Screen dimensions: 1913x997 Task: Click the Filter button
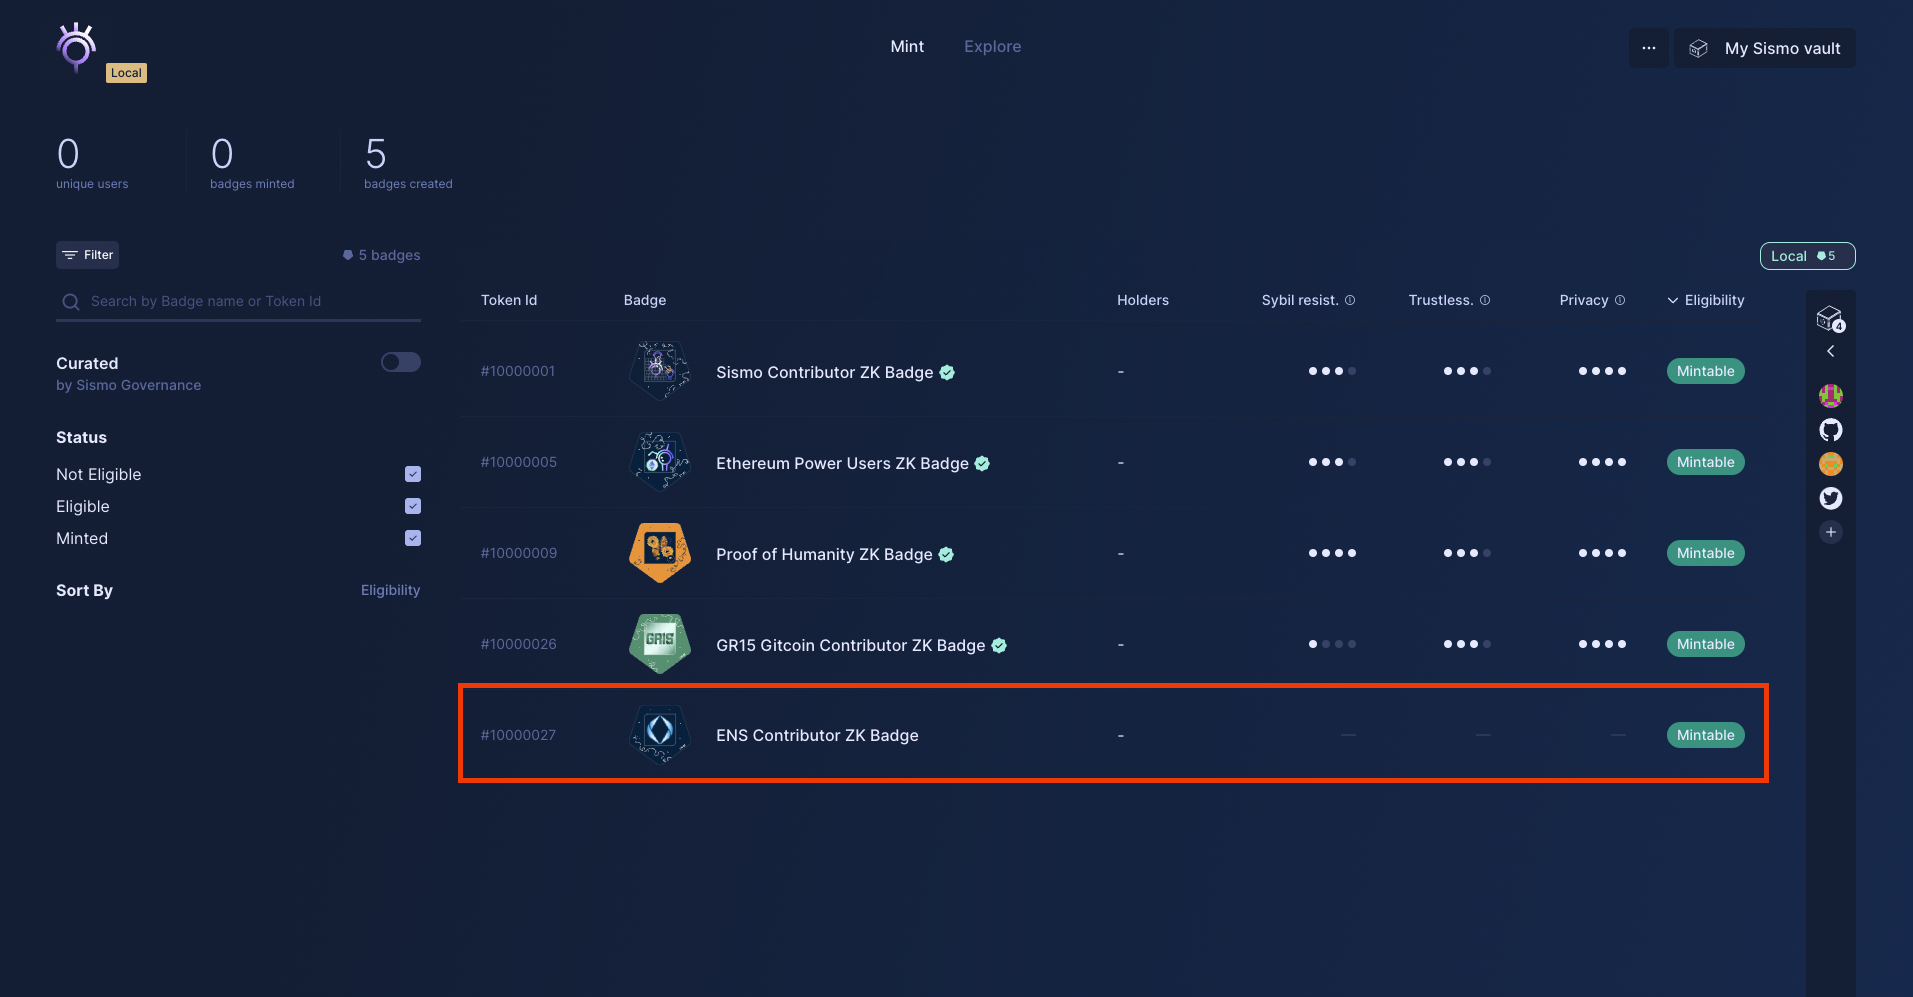coord(87,255)
